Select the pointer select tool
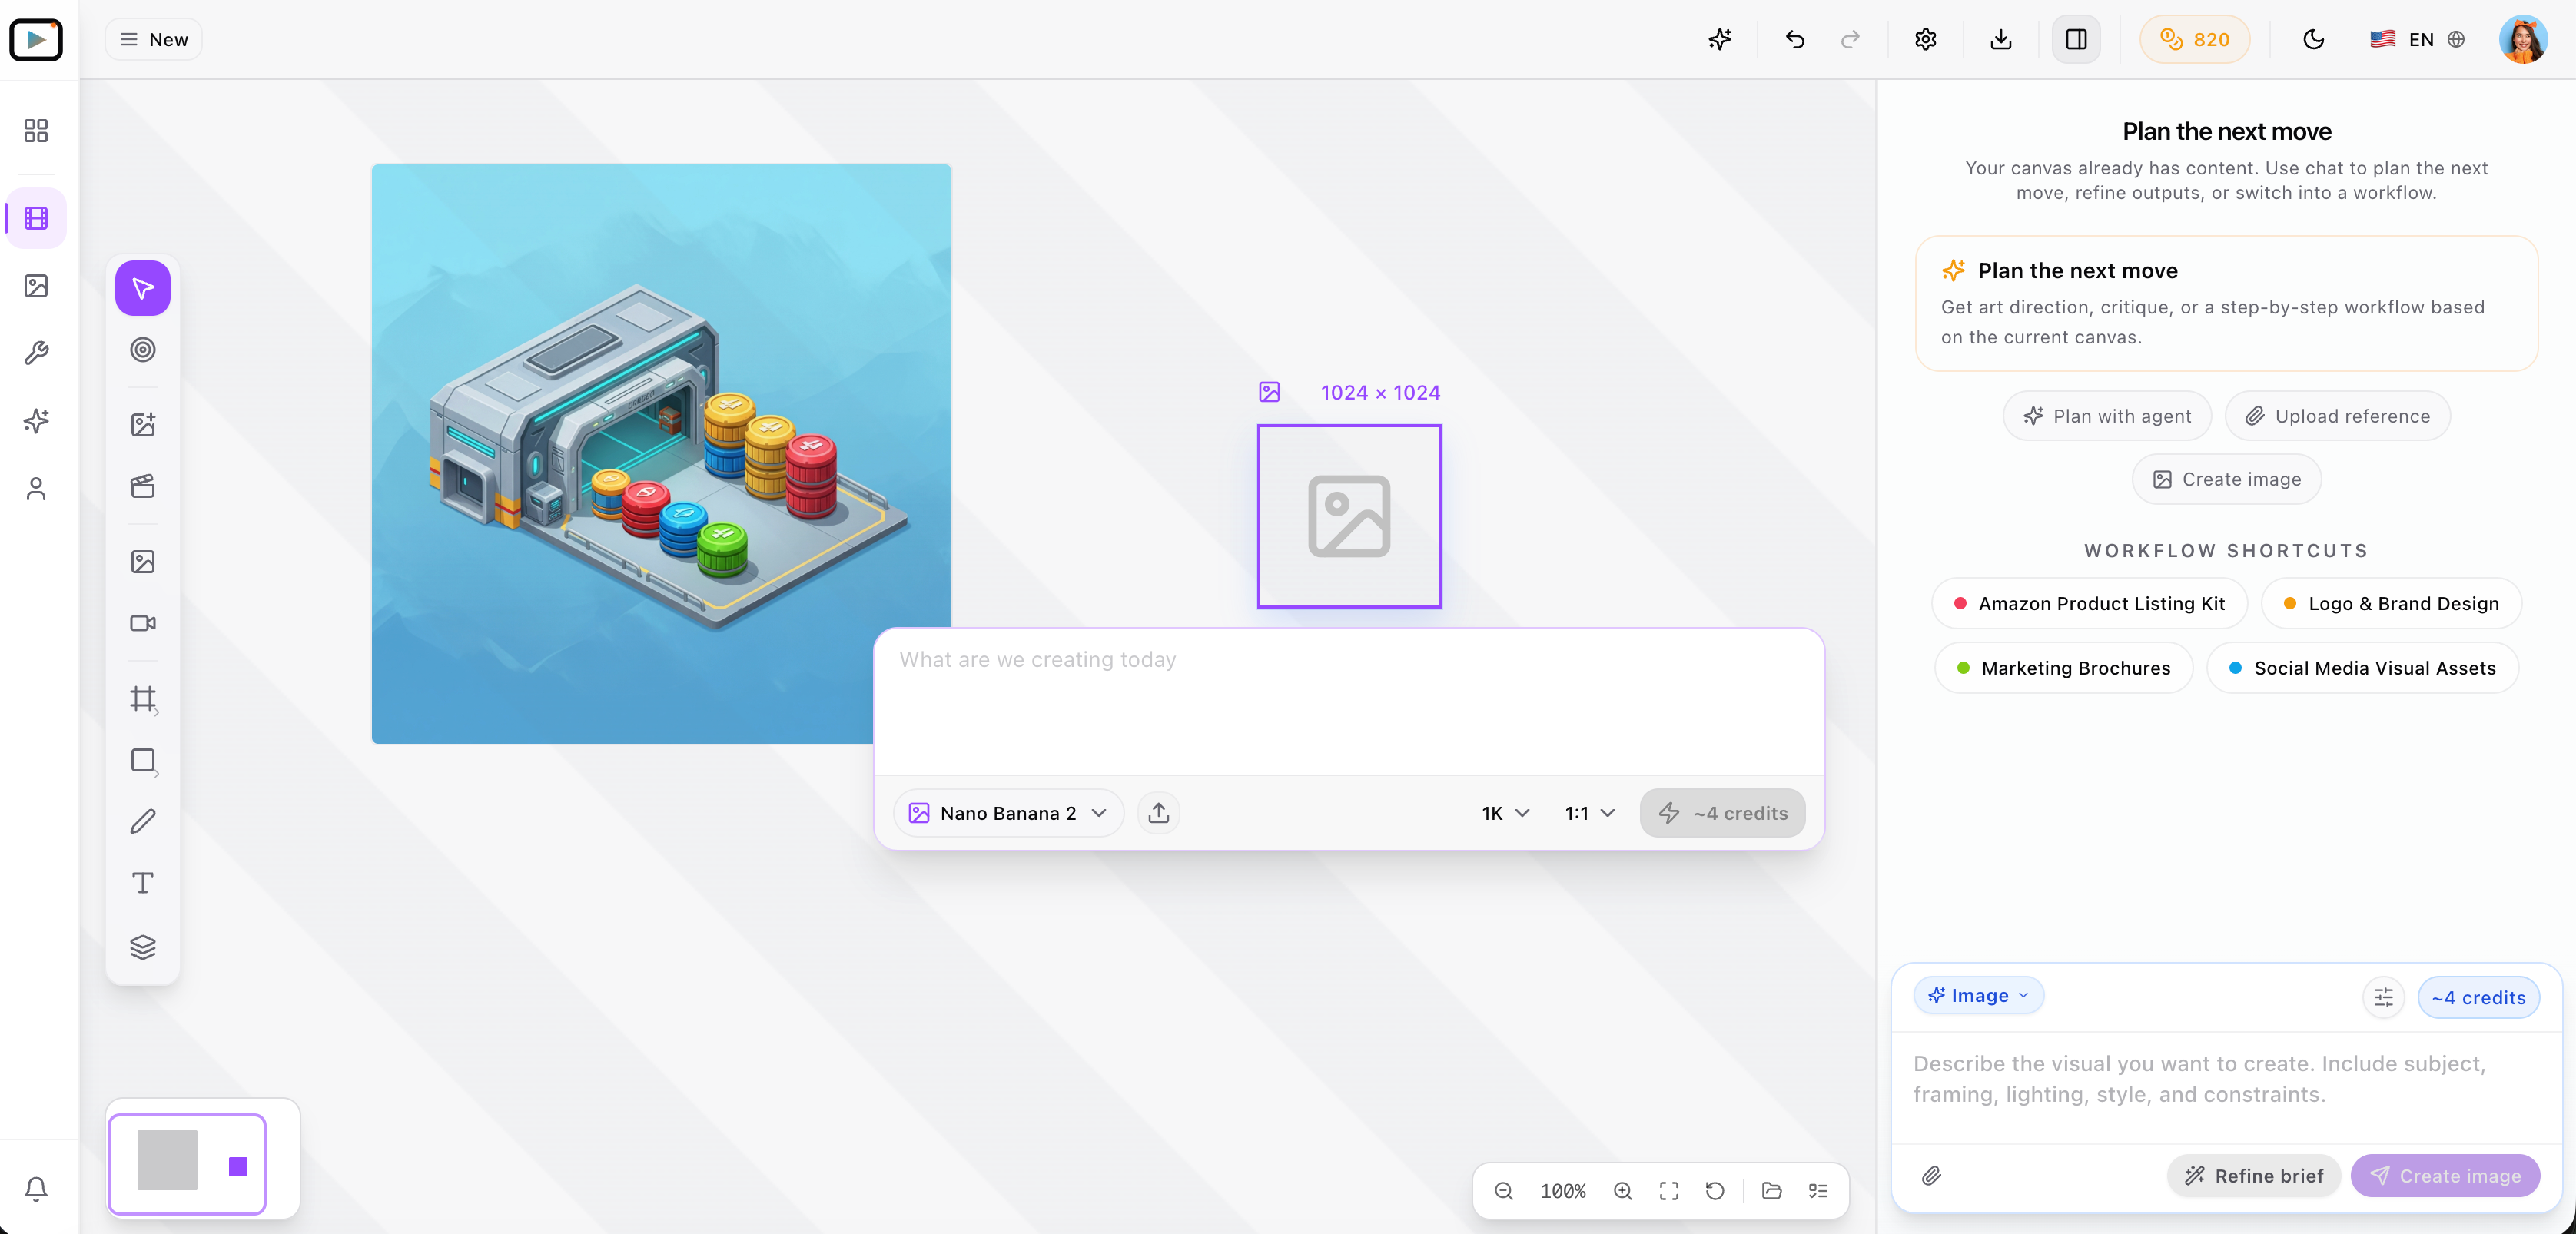2576x1234 pixels. click(x=143, y=288)
